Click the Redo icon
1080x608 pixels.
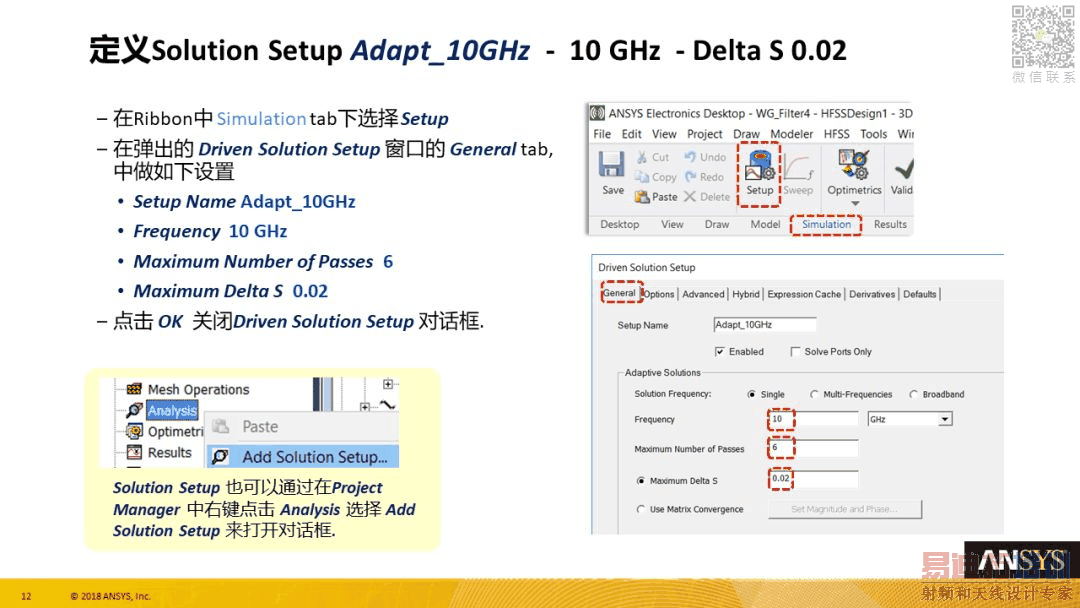690,177
